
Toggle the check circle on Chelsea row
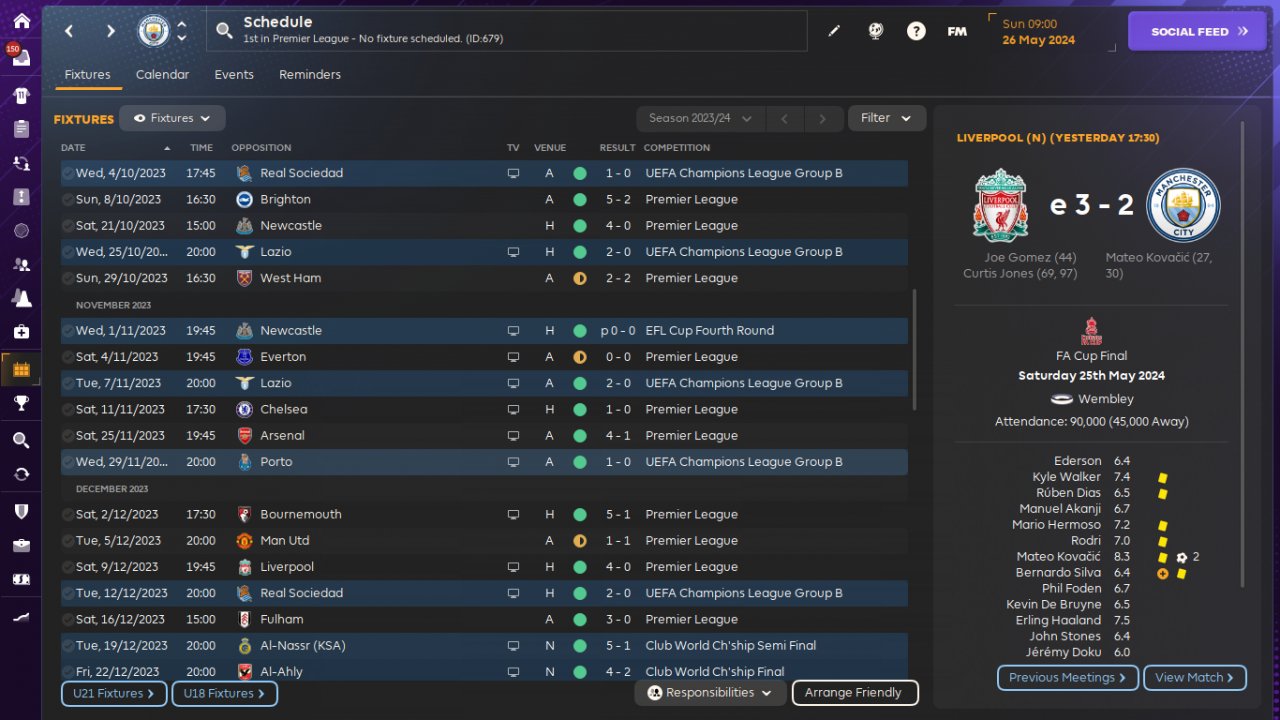(x=68, y=409)
